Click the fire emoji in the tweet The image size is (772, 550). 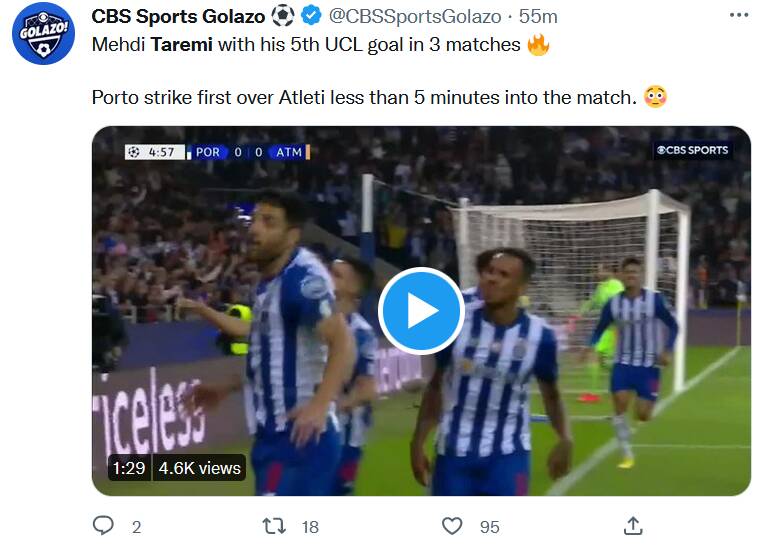[x=538, y=45]
